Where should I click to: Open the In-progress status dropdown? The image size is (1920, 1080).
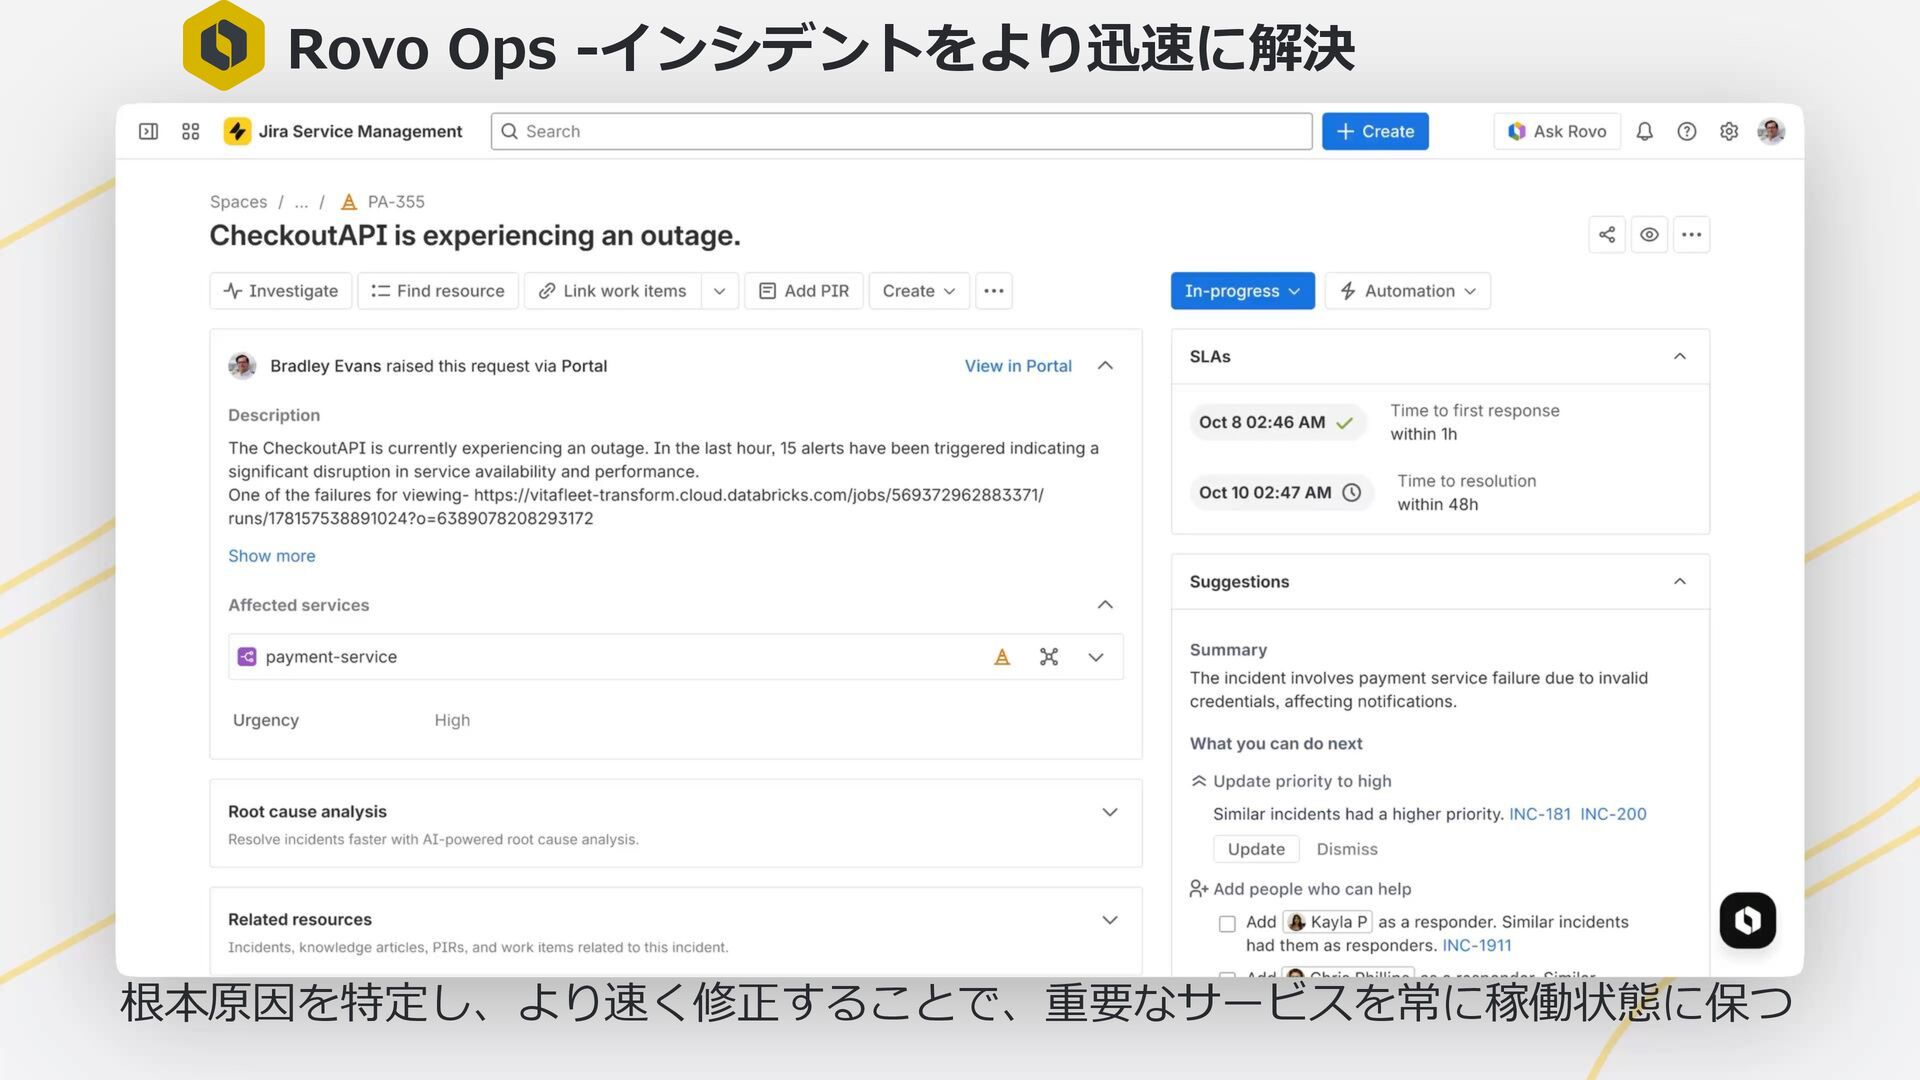tap(1242, 291)
